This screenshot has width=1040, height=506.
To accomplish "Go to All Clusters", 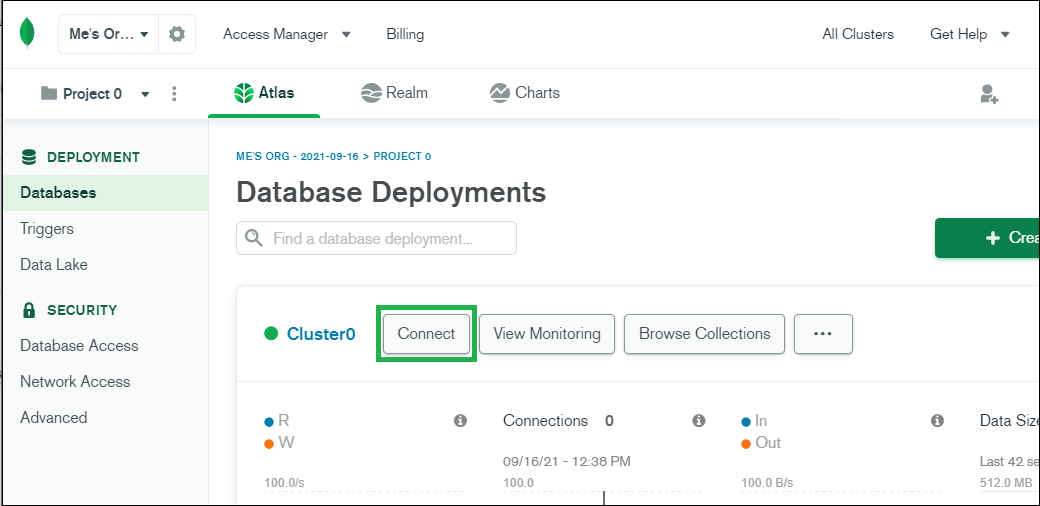I will [858, 34].
